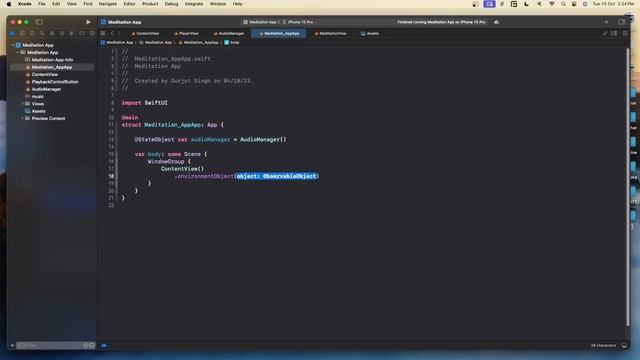The image size is (640, 360).
Task: Go back in editor history
Action: [x=112, y=33]
